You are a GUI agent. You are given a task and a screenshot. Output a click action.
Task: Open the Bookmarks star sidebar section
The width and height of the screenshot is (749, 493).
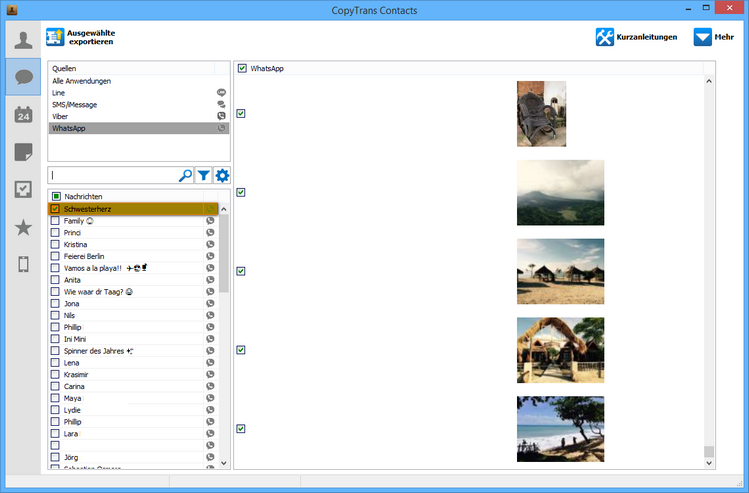click(23, 227)
